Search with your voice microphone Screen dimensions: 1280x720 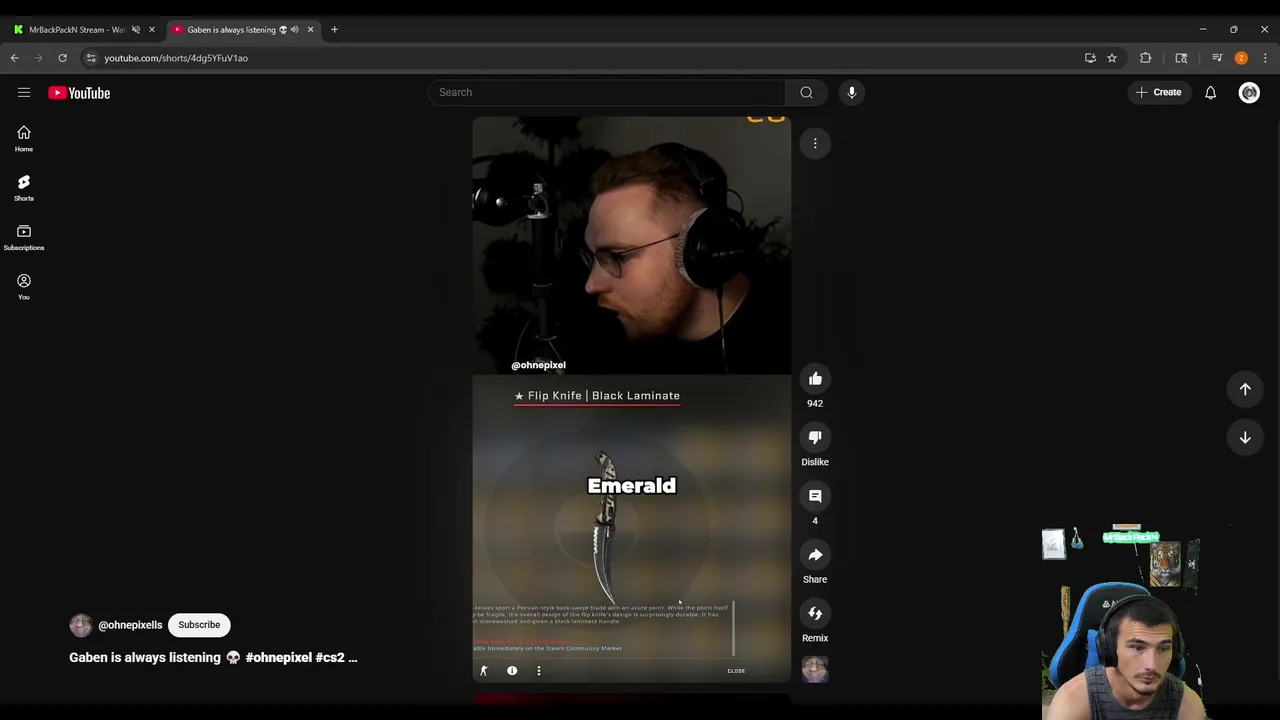pyautogui.click(x=852, y=92)
